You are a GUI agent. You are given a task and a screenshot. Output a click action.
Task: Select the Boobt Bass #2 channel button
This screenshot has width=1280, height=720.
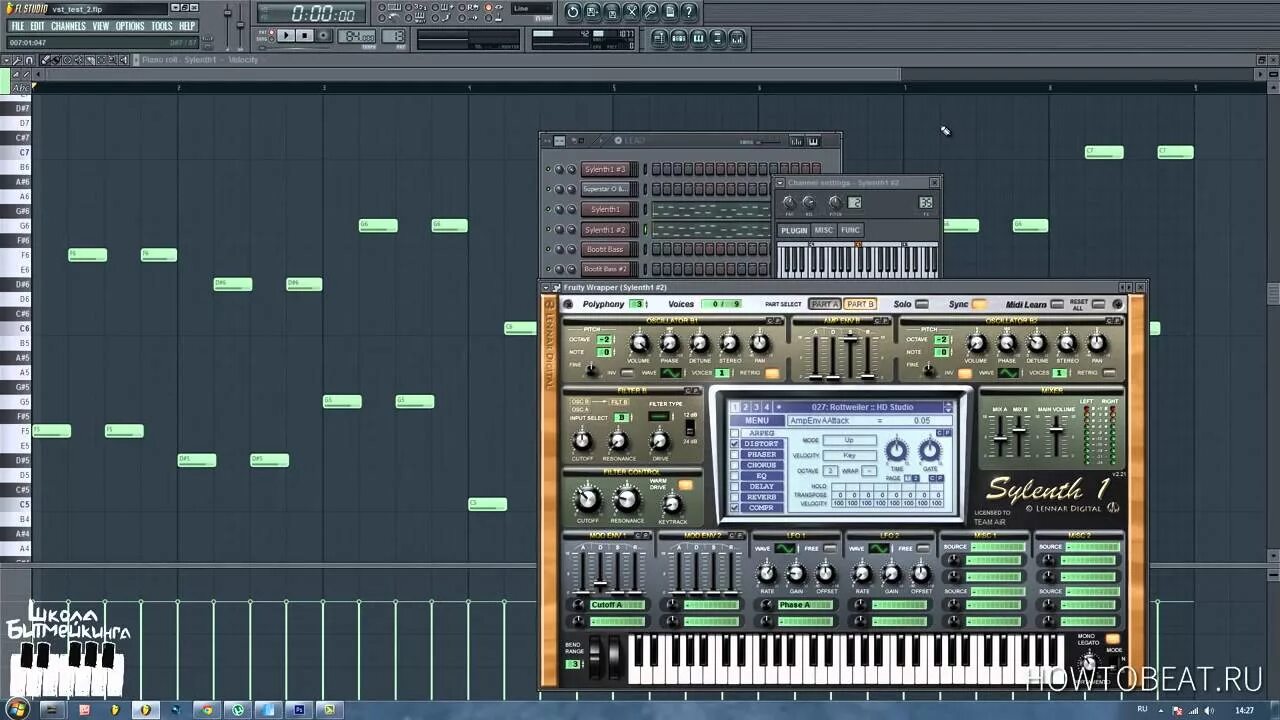(x=605, y=269)
